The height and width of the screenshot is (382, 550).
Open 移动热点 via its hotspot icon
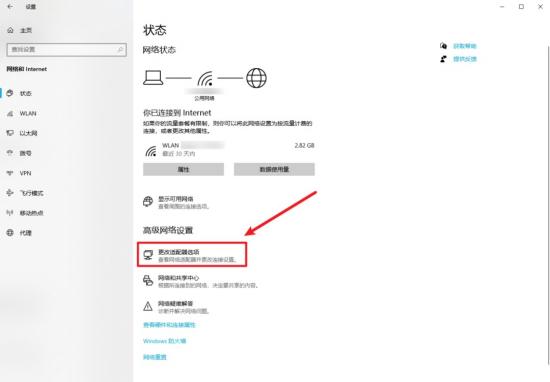click(10, 213)
